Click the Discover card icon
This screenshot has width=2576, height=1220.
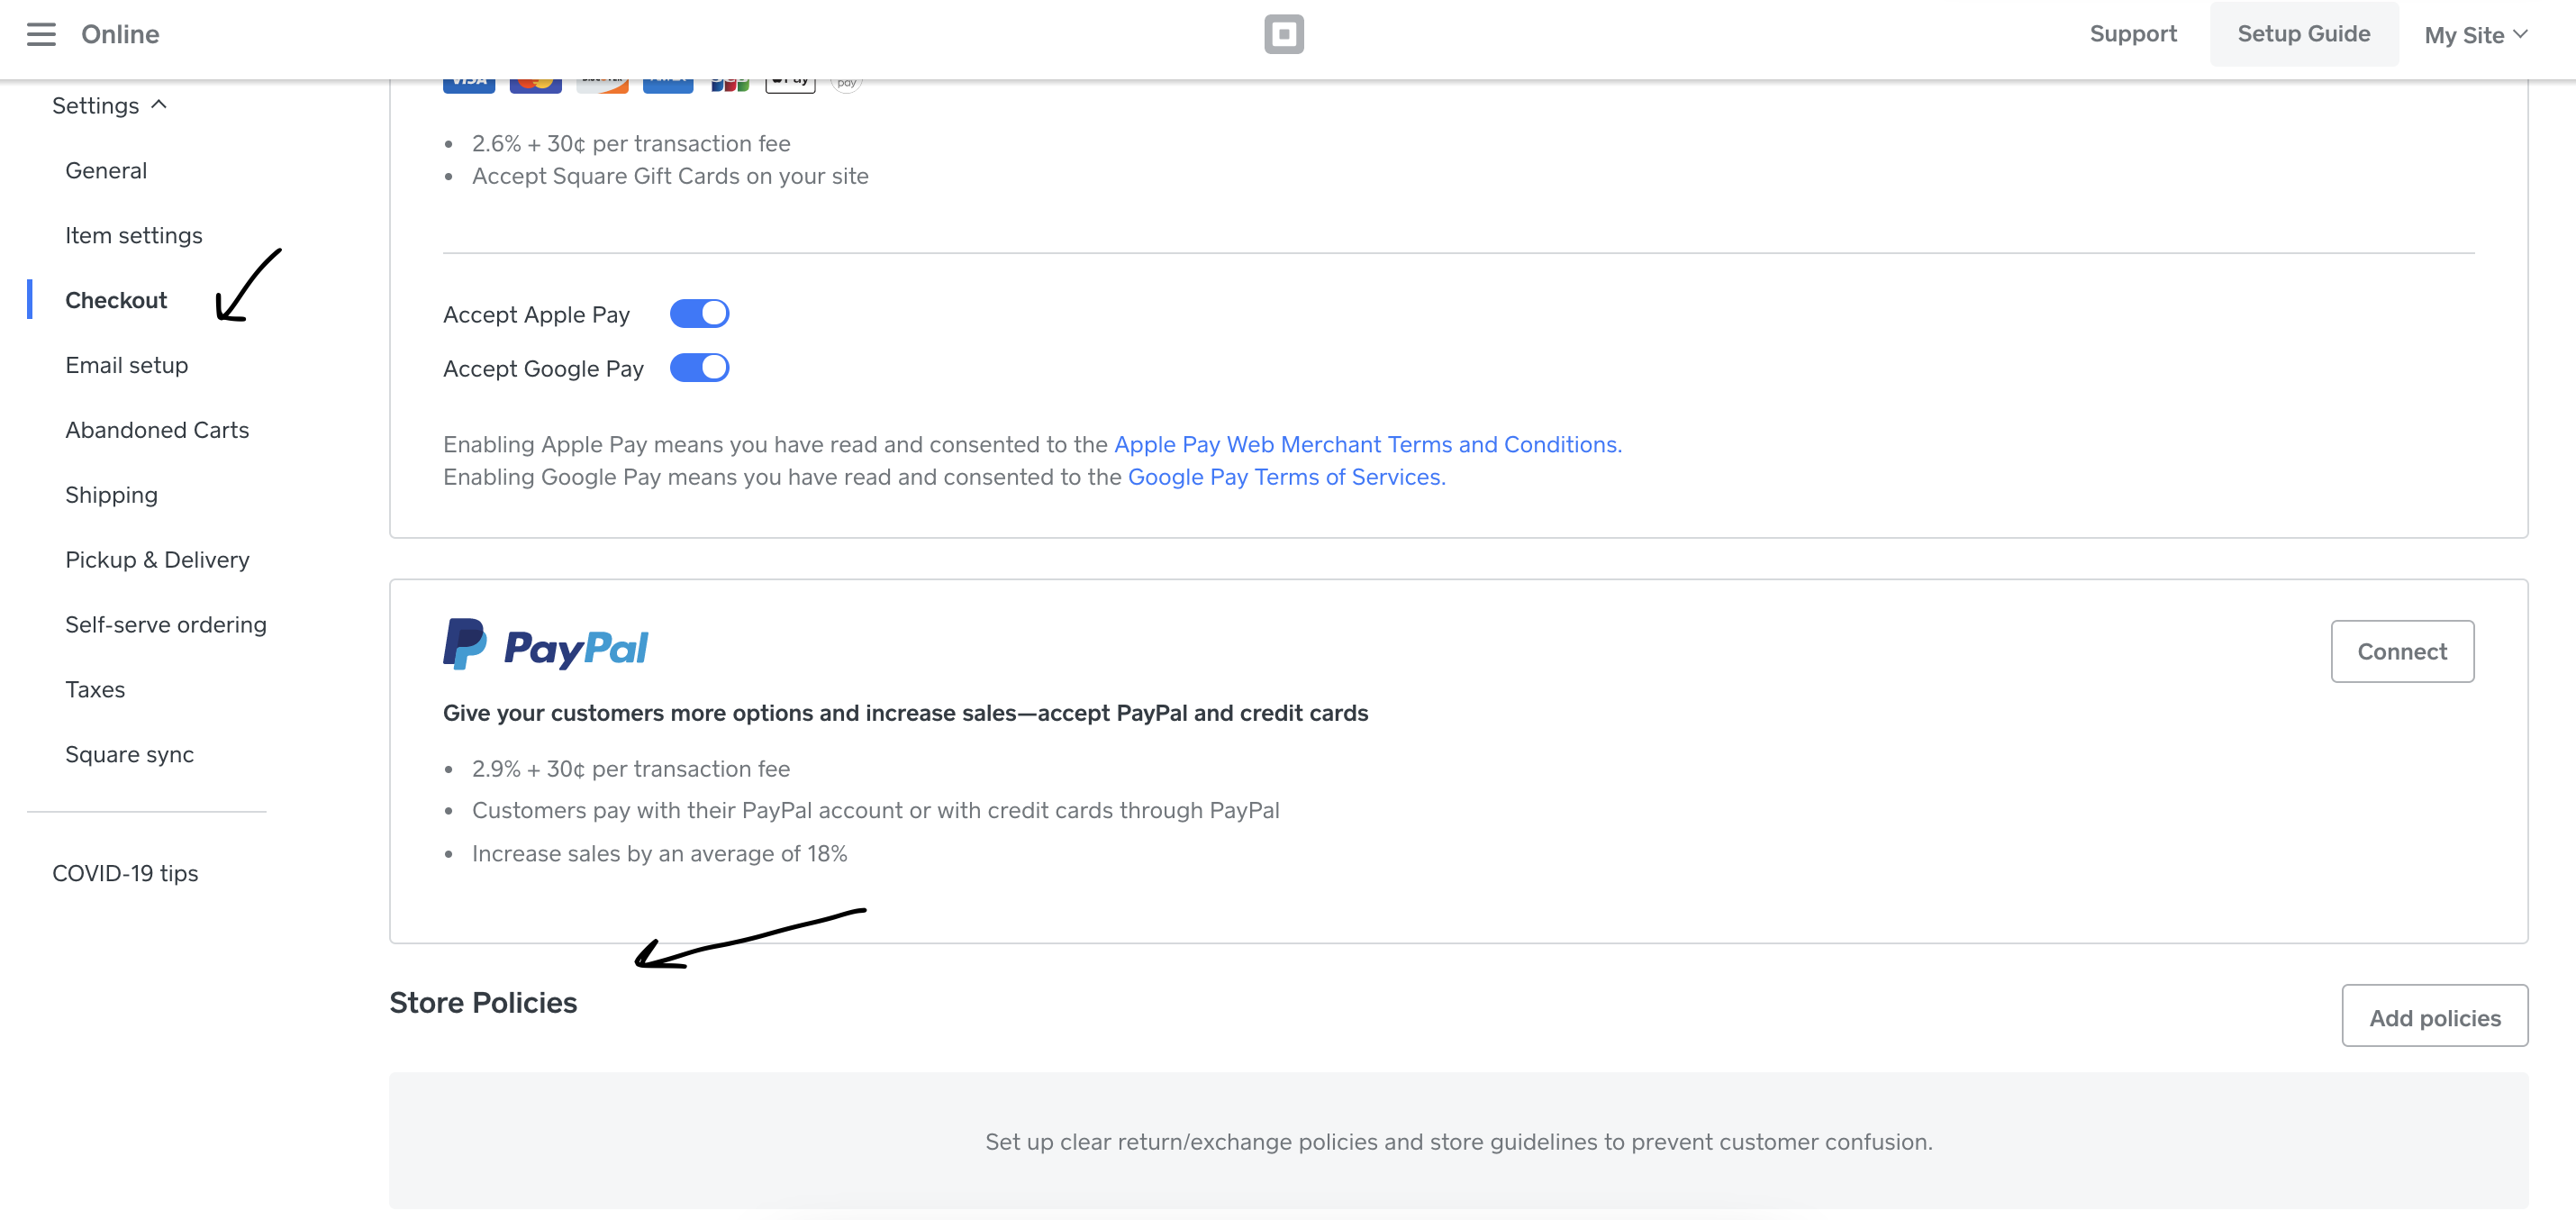[x=602, y=84]
